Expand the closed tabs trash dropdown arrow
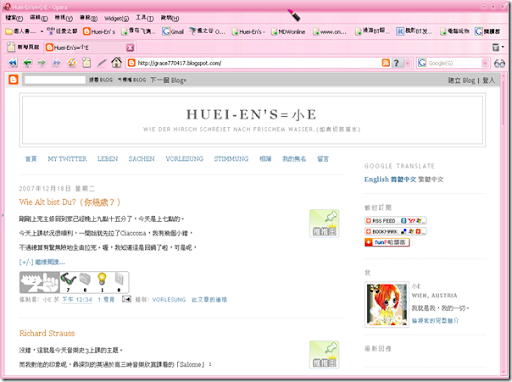This screenshot has height=382, width=512. tap(502, 47)
